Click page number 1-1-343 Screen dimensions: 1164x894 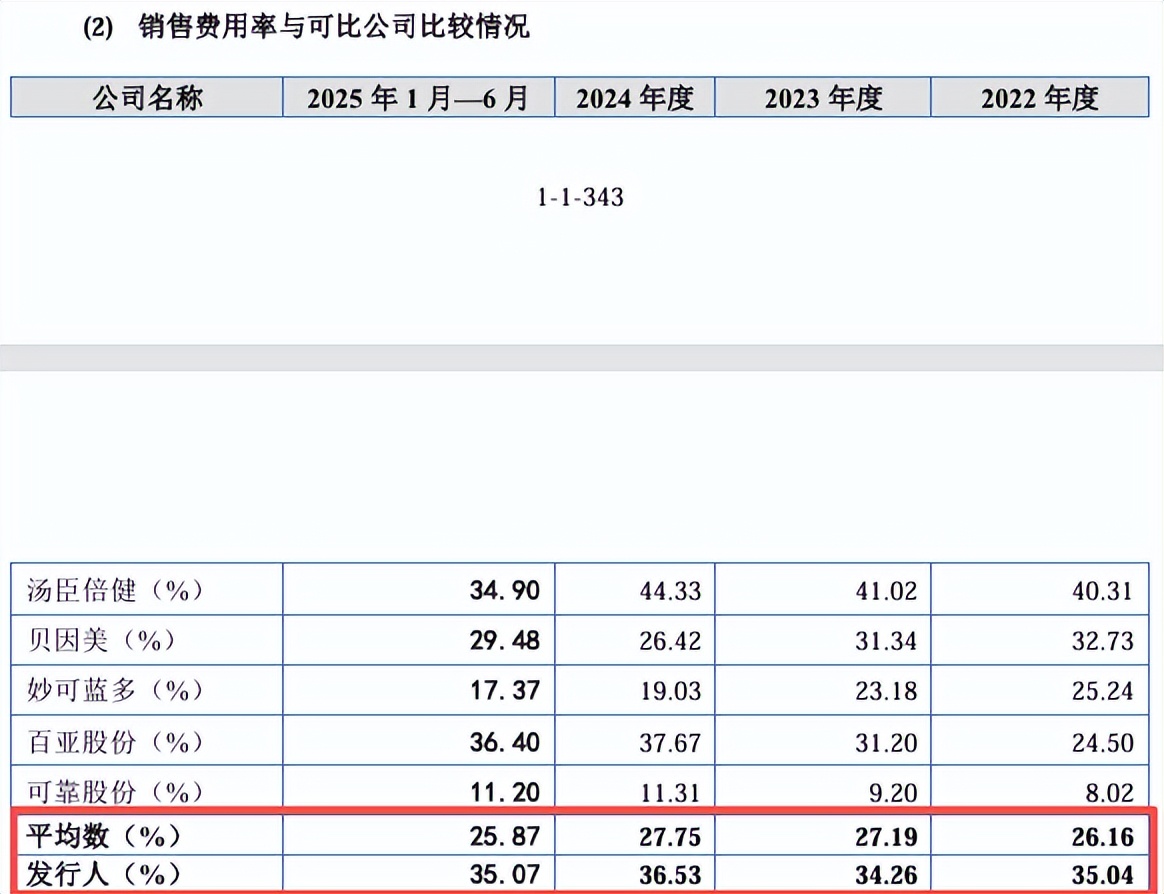(580, 198)
